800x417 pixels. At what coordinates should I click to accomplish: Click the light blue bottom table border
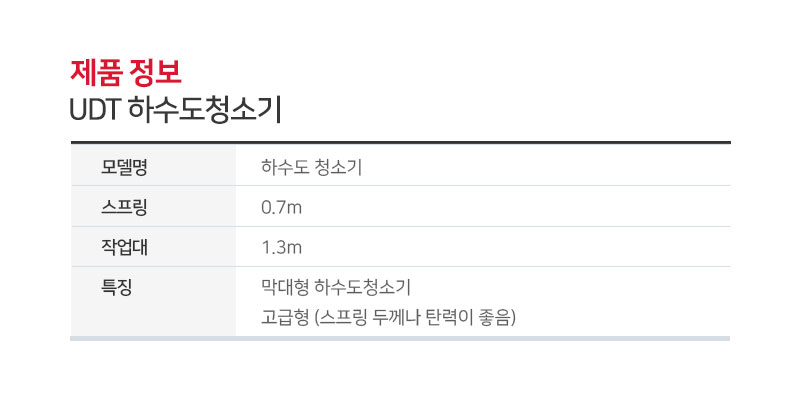400,338
